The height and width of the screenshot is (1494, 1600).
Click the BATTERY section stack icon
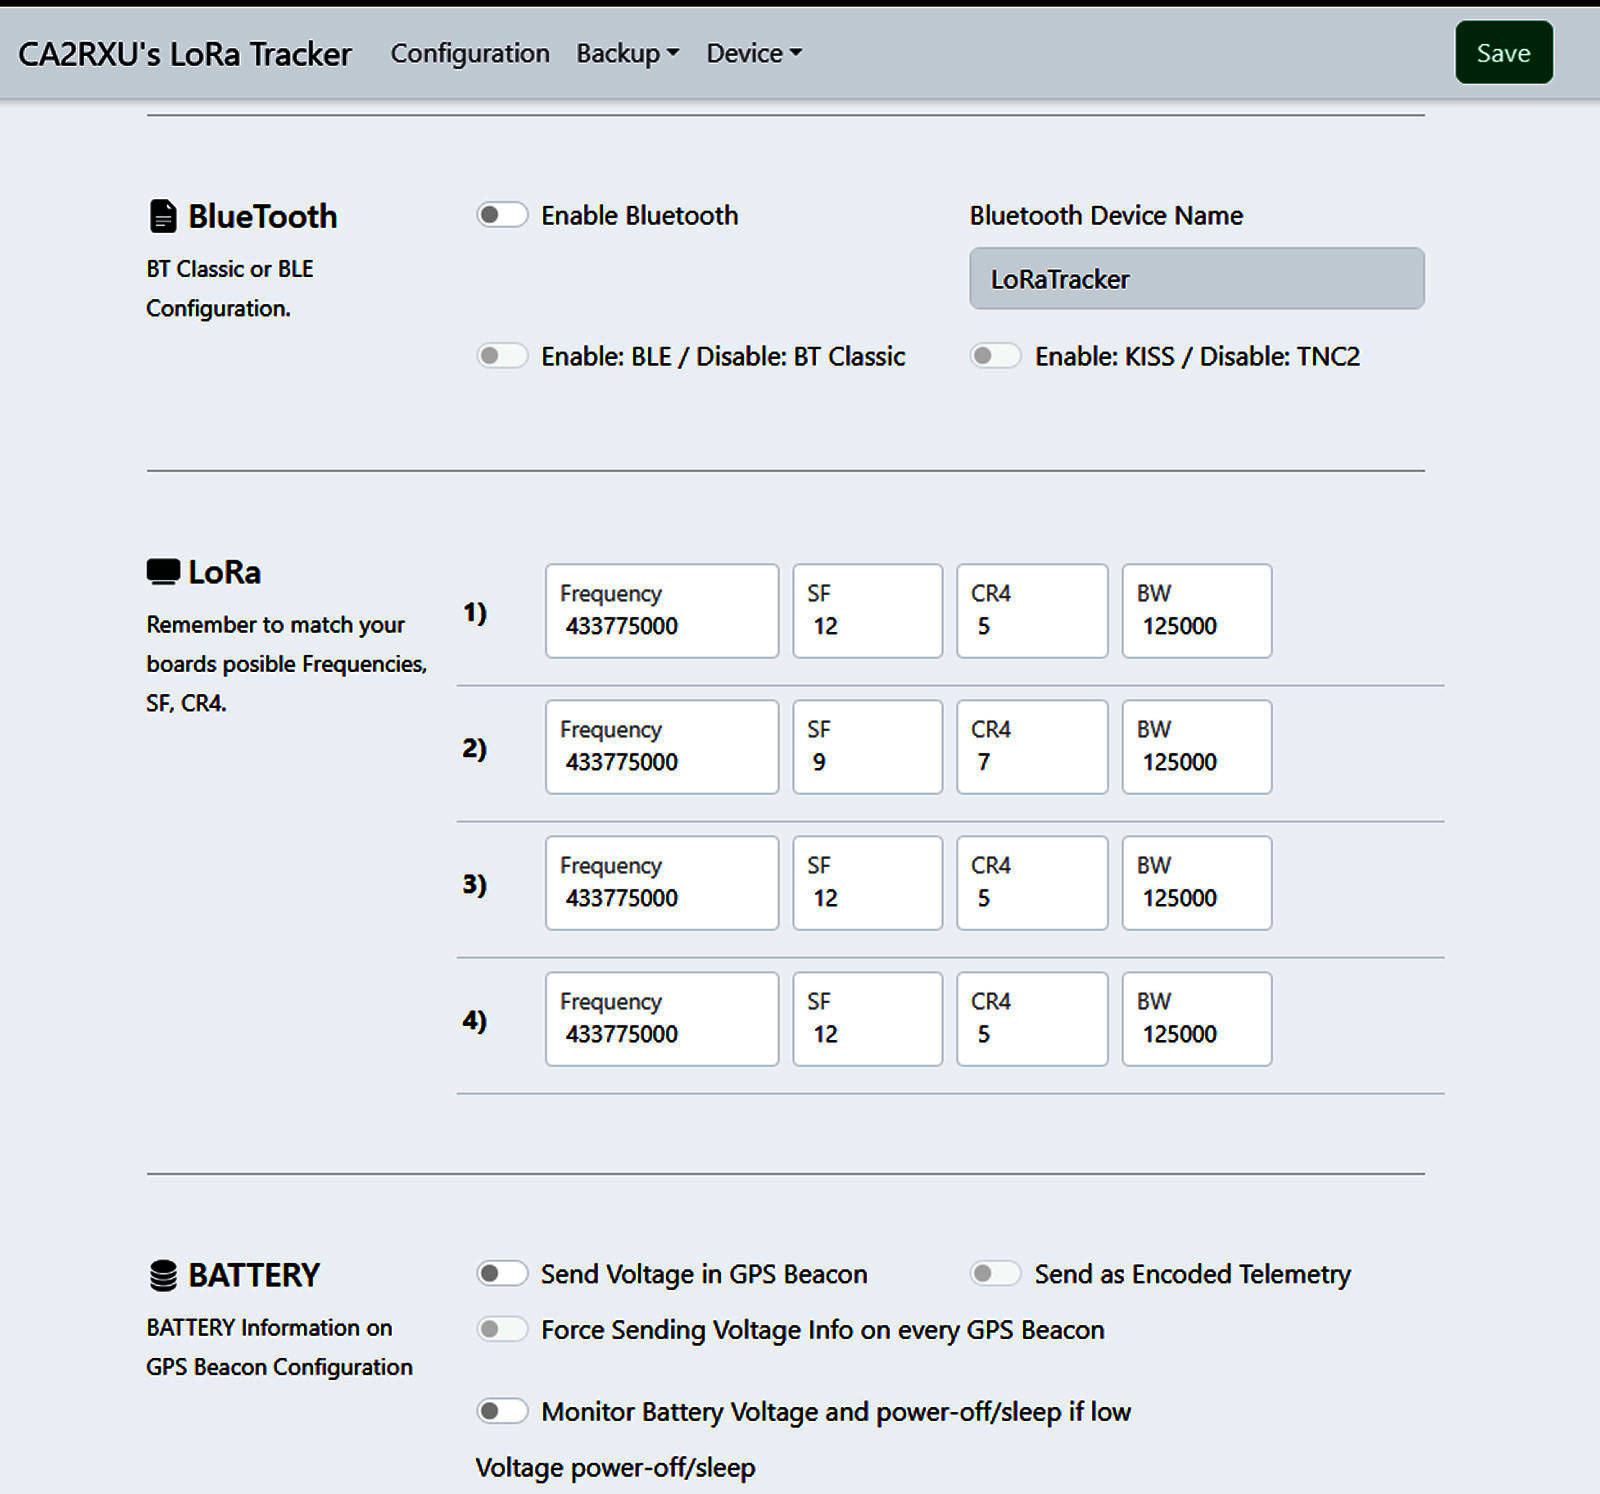(x=163, y=1275)
